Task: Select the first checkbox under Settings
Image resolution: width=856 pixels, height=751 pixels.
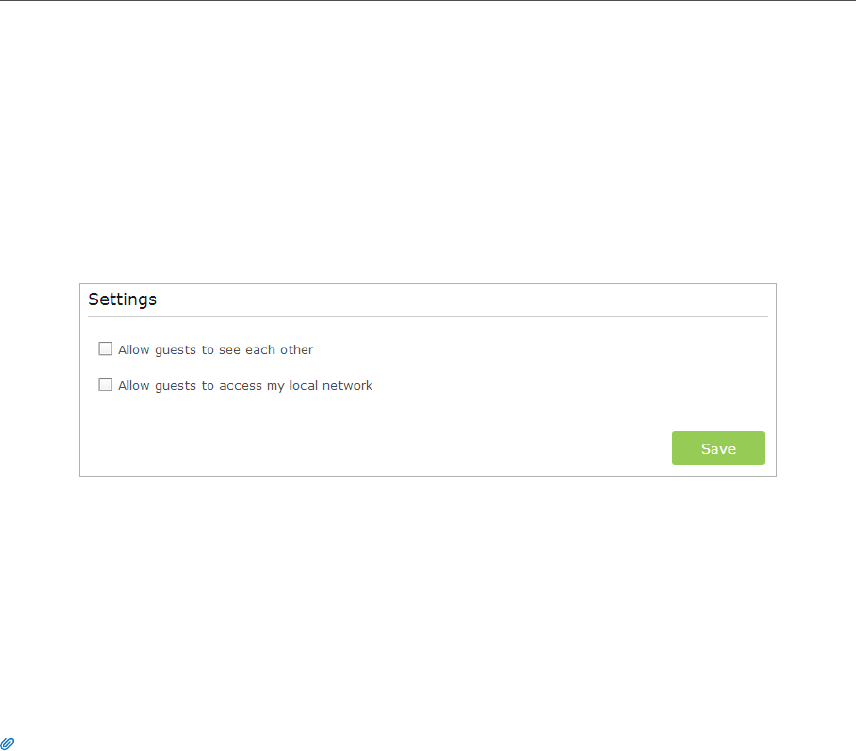Action: (105, 349)
